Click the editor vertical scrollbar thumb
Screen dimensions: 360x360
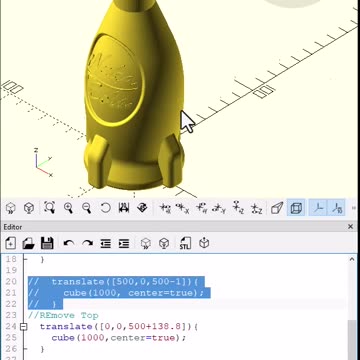[x=352, y=340]
